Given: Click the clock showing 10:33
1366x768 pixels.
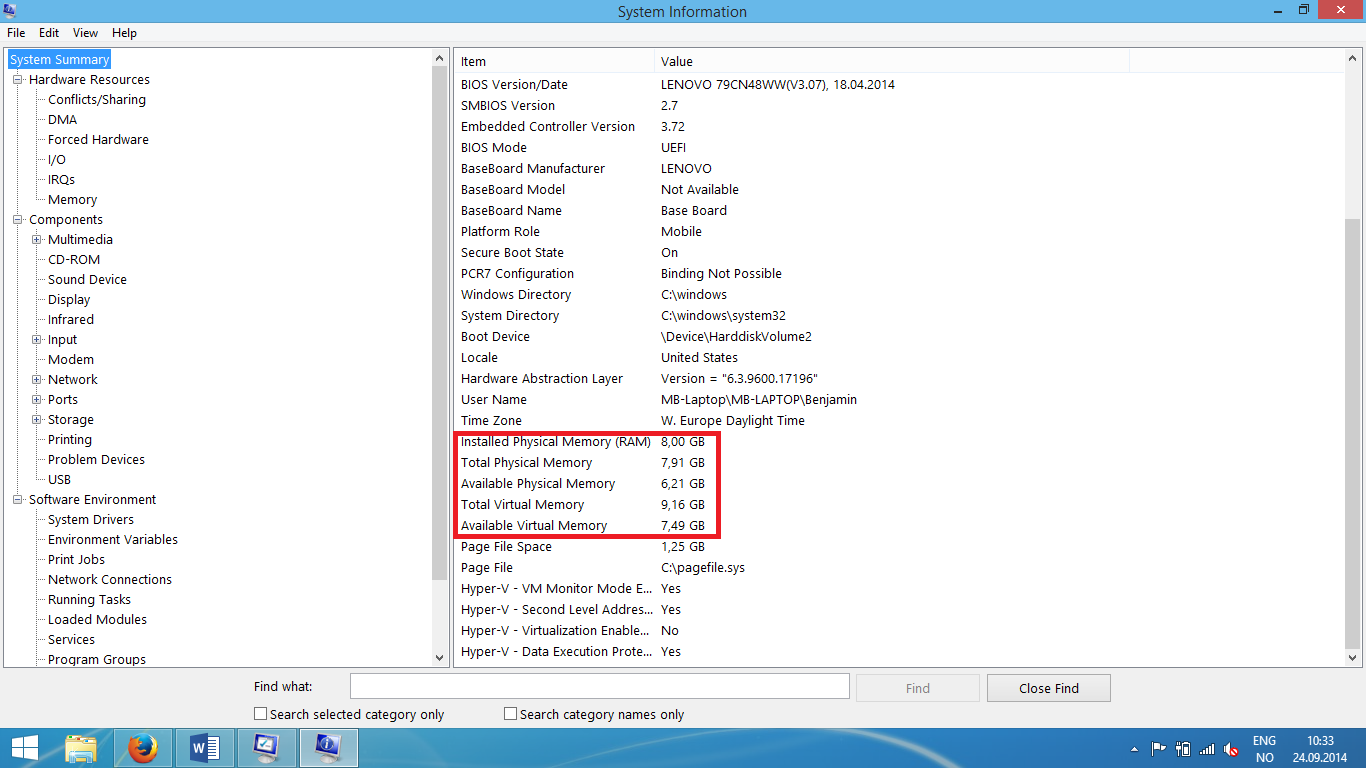Looking at the screenshot, I should tap(1321, 741).
